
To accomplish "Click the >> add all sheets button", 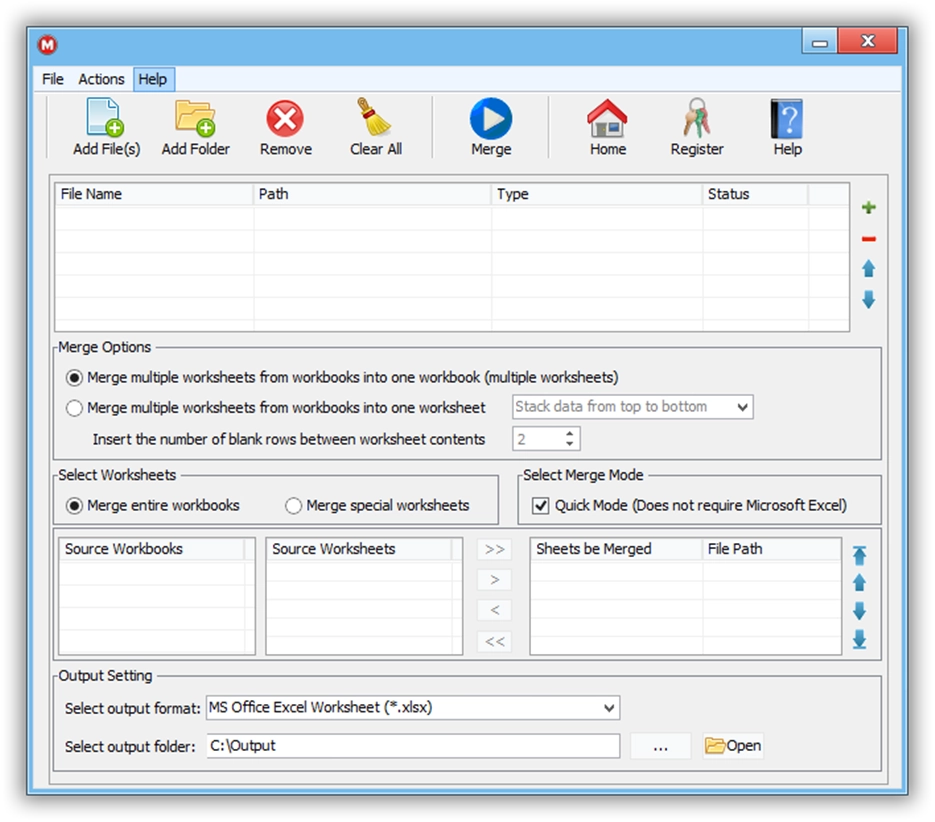I will (x=494, y=549).
